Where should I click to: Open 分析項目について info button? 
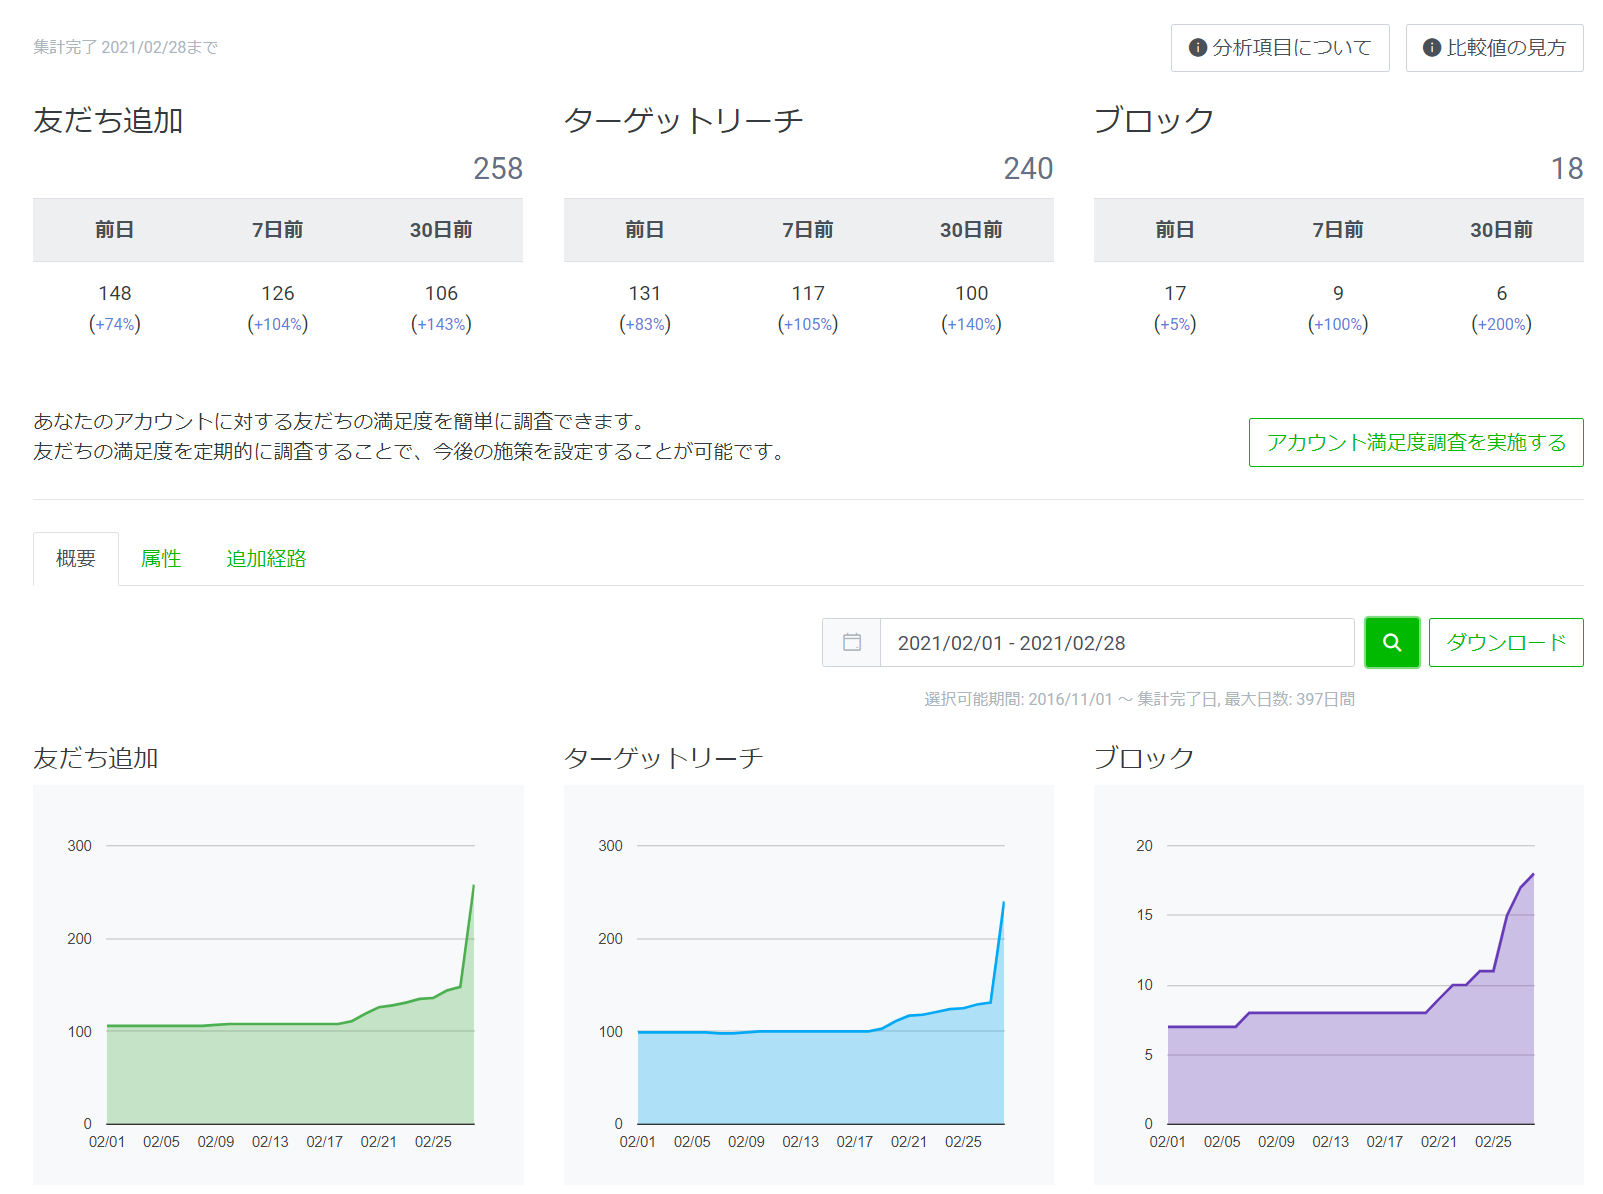(1279, 48)
